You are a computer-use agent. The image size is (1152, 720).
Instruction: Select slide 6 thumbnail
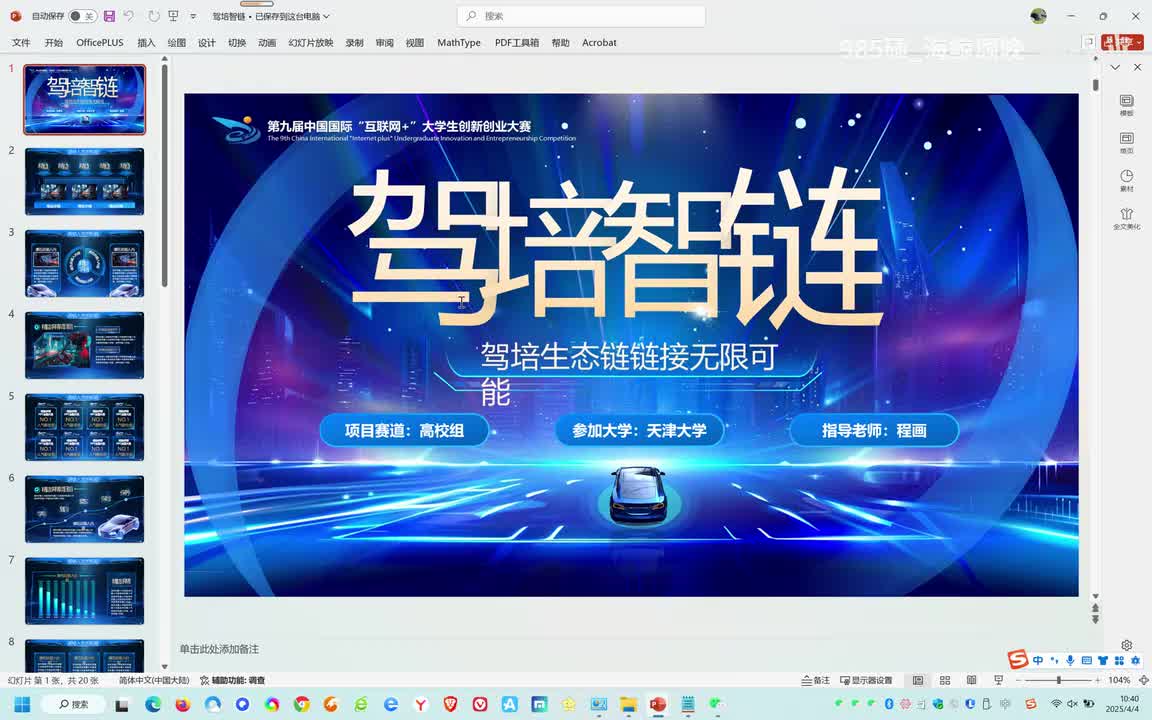coord(84,509)
